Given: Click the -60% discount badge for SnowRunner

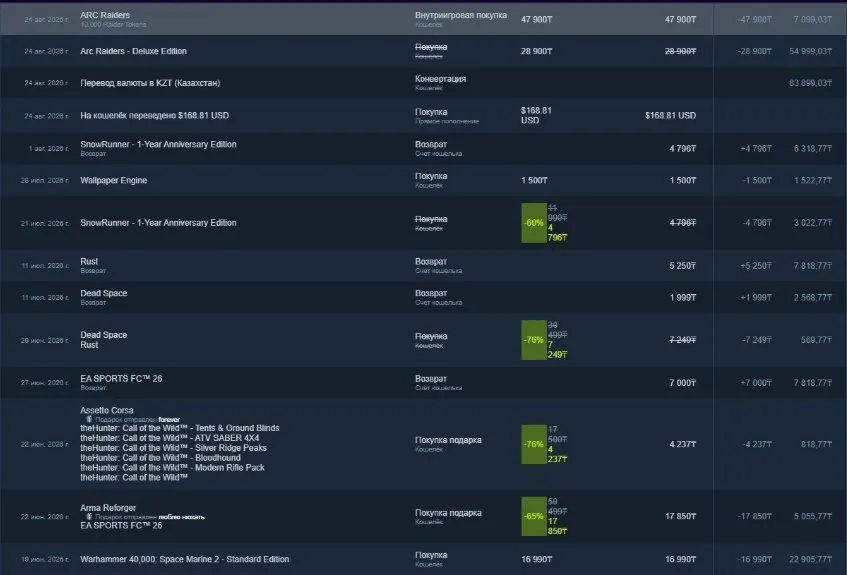Looking at the screenshot, I should (534, 223).
